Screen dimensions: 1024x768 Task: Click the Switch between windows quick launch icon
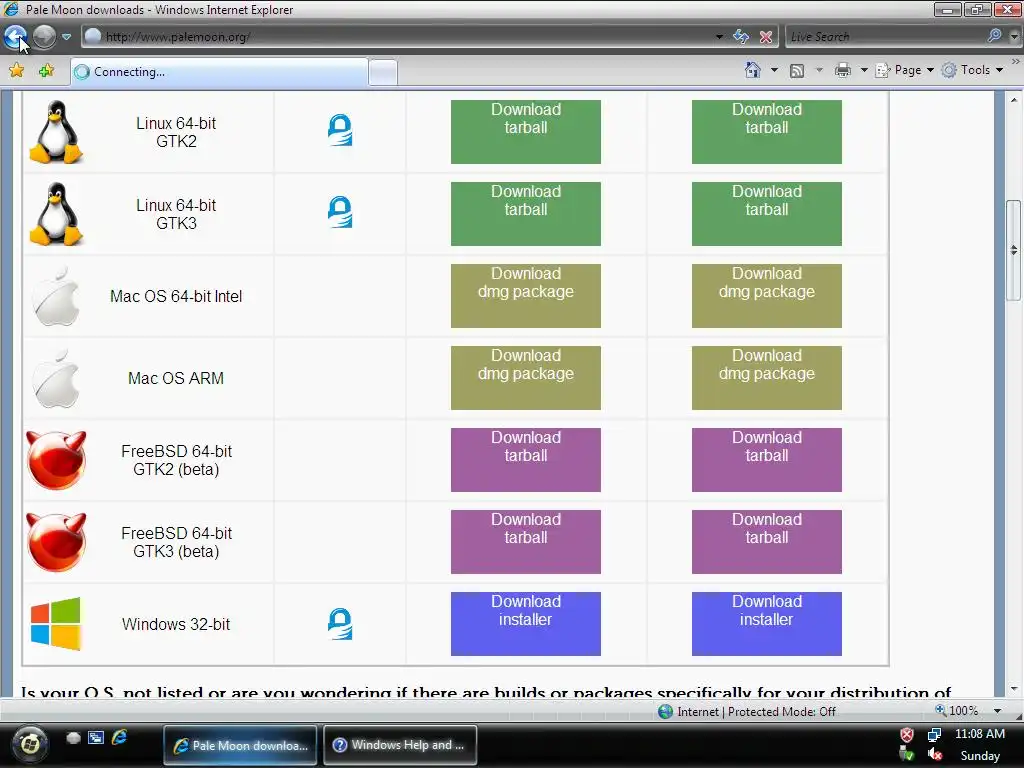[x=96, y=738]
